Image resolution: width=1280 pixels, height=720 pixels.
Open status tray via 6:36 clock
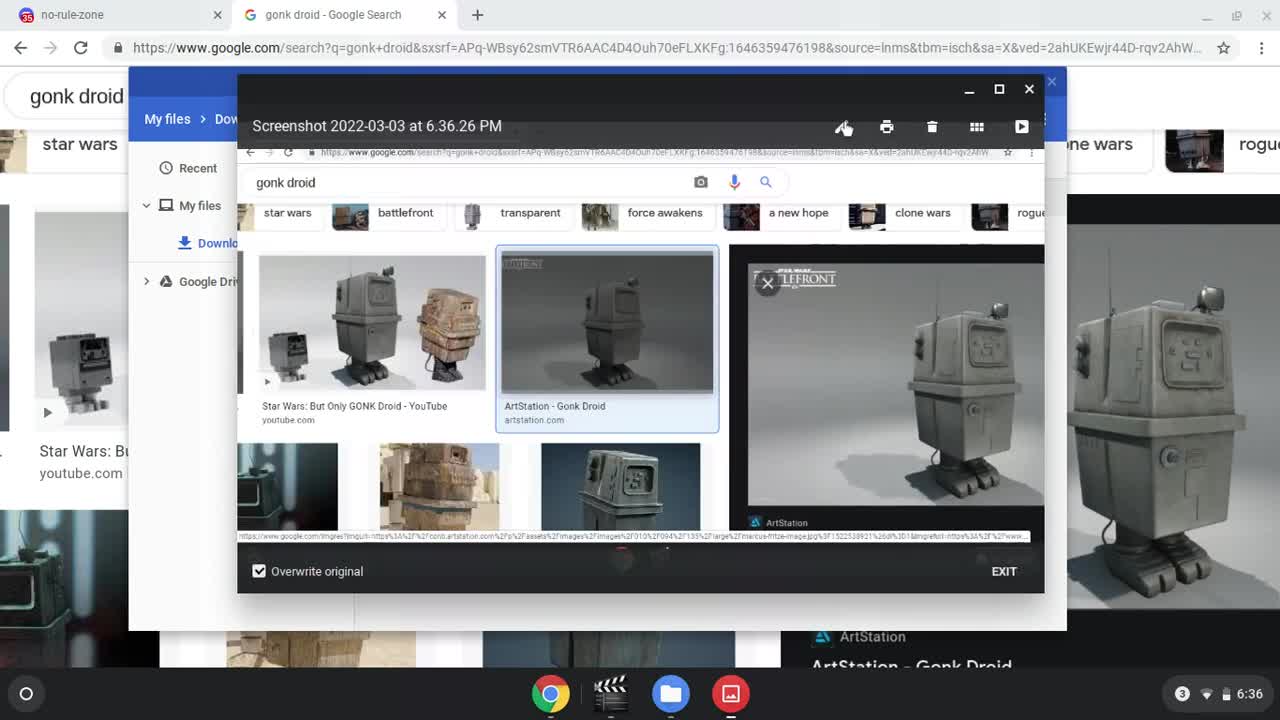coord(1250,694)
